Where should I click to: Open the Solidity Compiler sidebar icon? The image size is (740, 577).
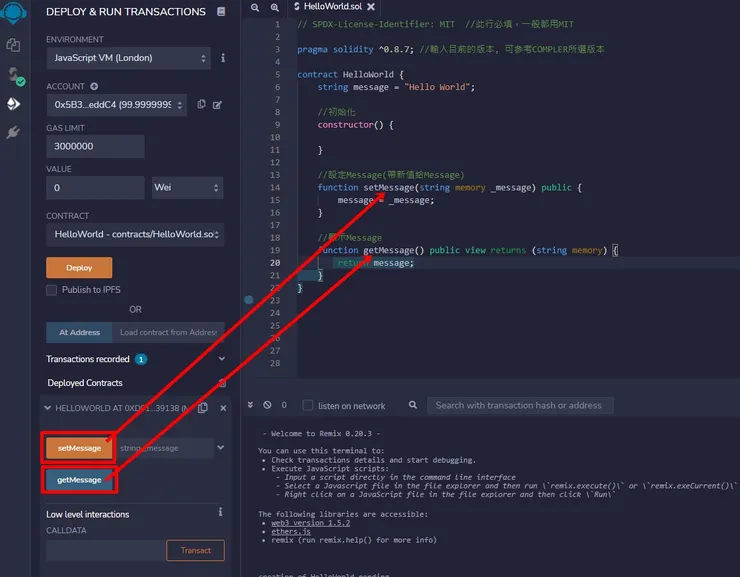[x=15, y=75]
